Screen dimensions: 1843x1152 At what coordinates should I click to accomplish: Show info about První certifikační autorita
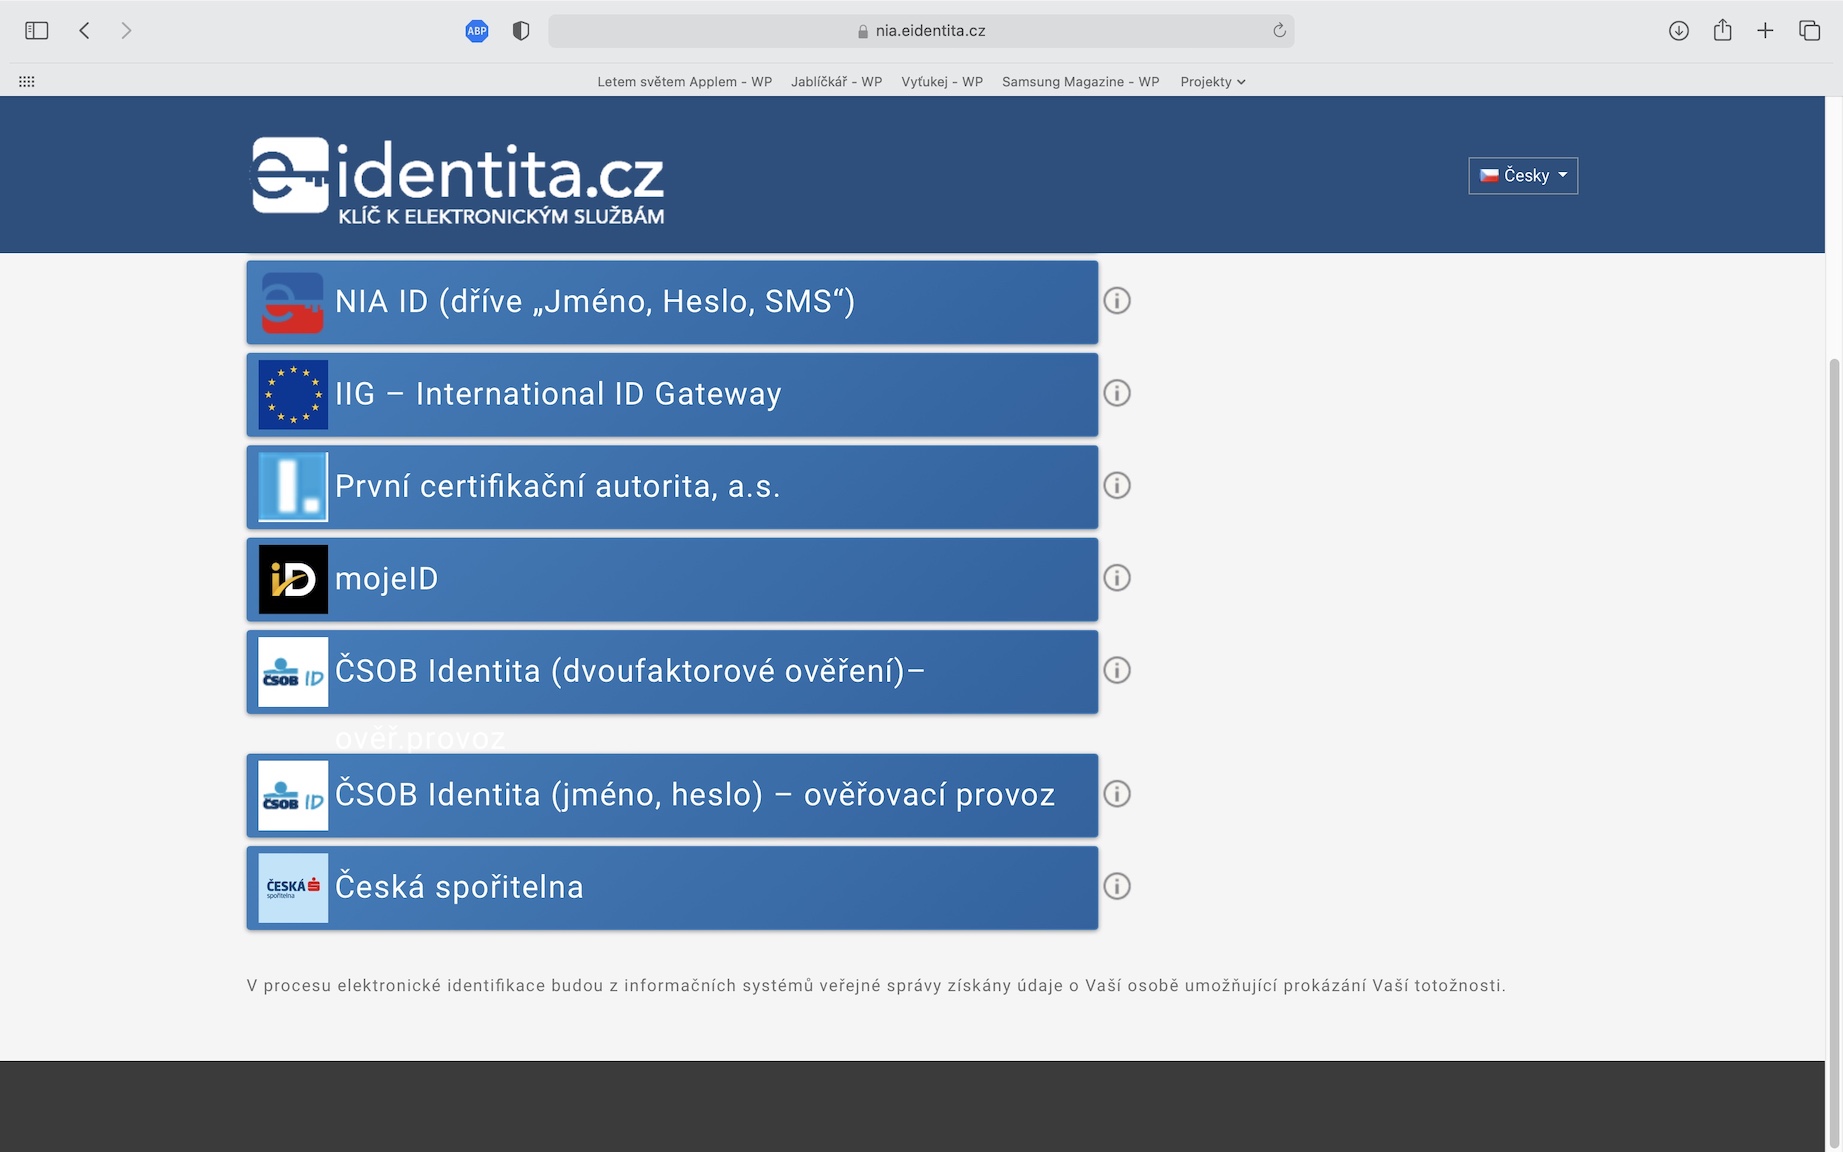(x=1117, y=485)
